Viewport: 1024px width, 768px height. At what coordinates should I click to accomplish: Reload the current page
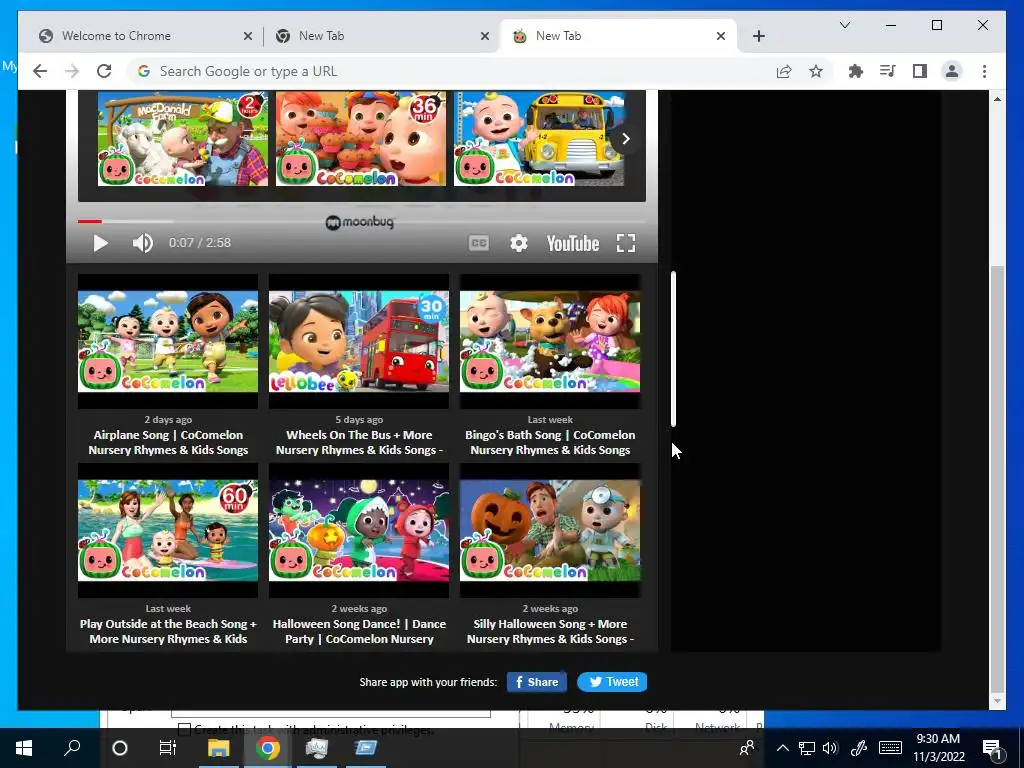[104, 71]
